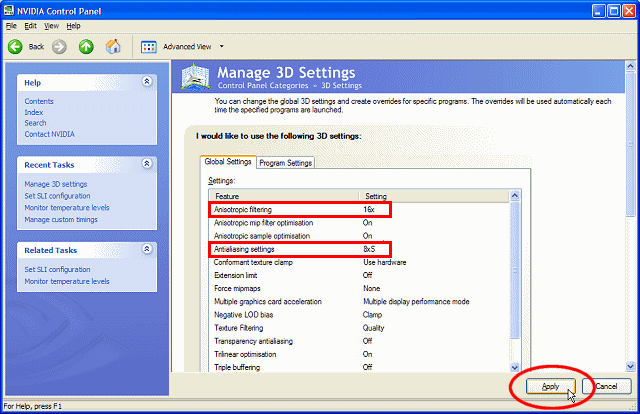Open the Index help link
The width and height of the screenshot is (640, 414).
coord(33,112)
